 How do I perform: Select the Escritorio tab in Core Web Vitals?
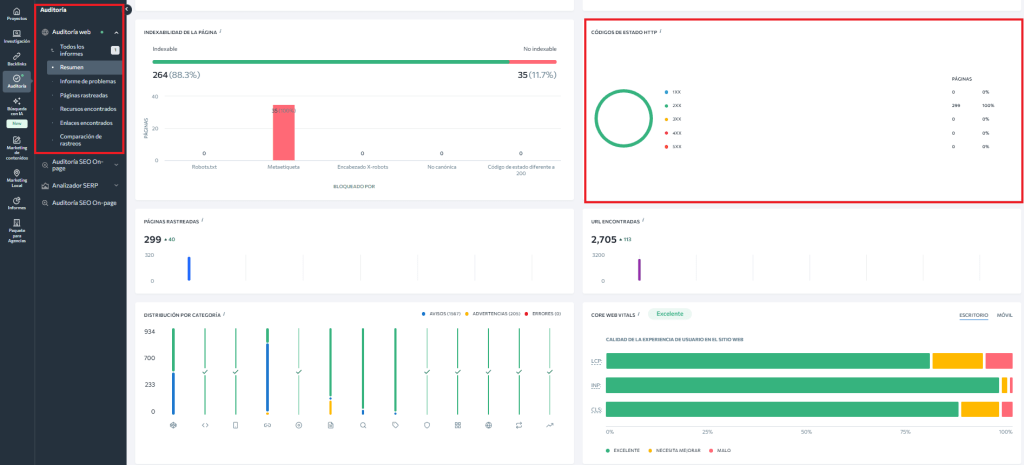coord(973,315)
